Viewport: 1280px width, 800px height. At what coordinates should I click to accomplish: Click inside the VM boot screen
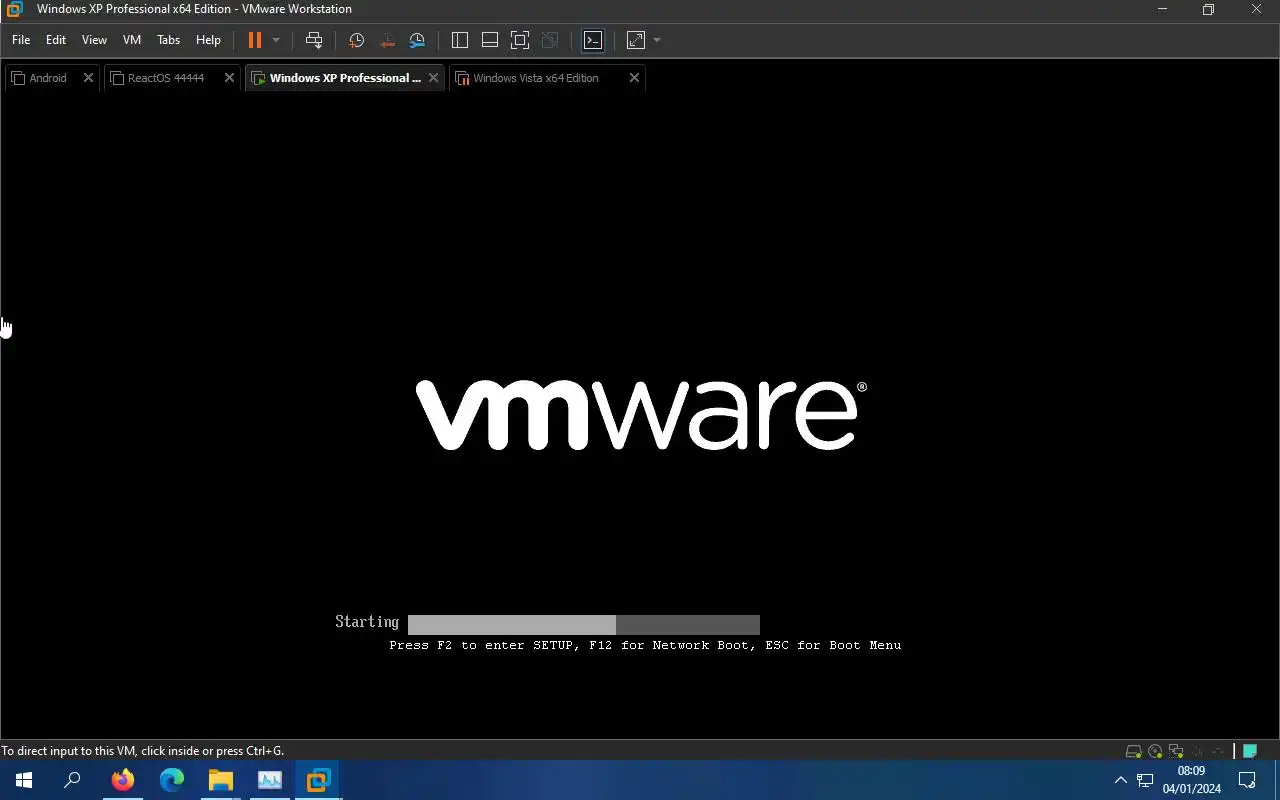pyautogui.click(x=640, y=415)
